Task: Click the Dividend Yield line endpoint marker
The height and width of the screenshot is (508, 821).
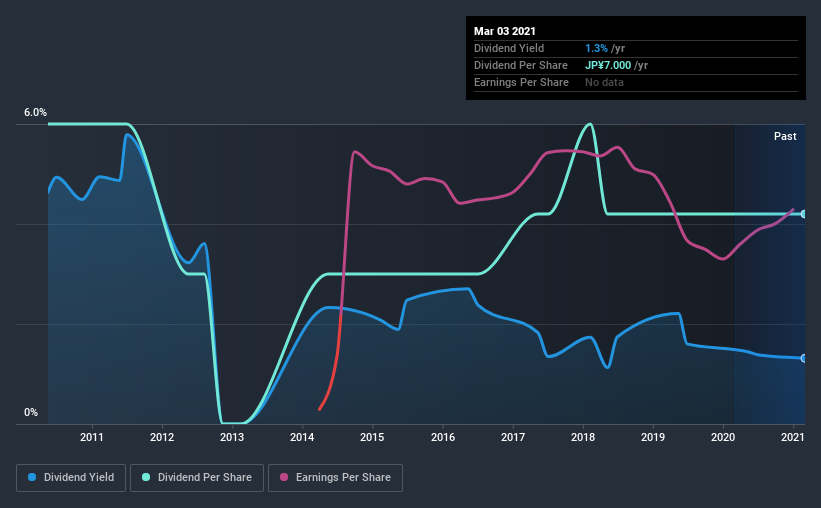Action: pos(803,358)
